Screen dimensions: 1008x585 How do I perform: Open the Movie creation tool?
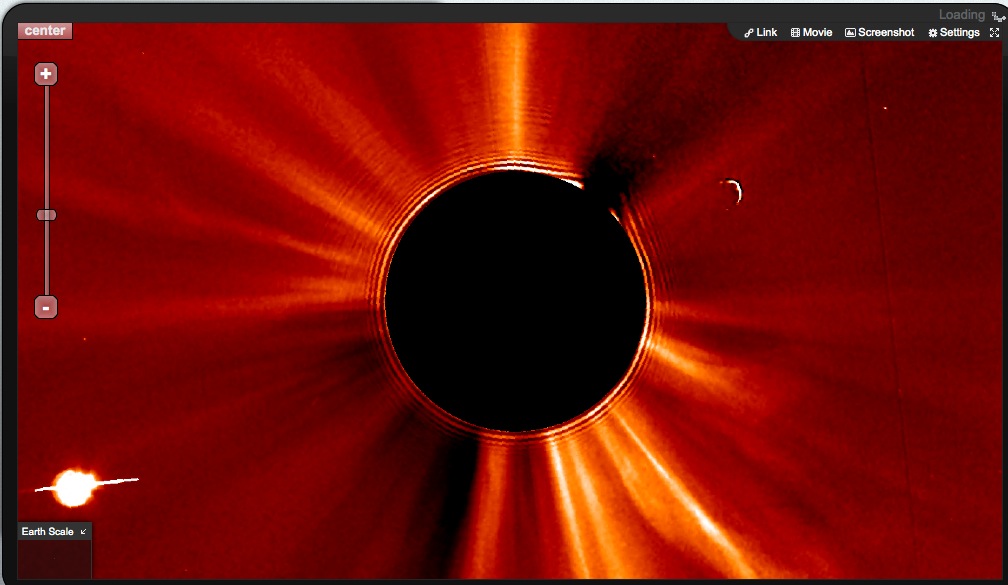811,33
